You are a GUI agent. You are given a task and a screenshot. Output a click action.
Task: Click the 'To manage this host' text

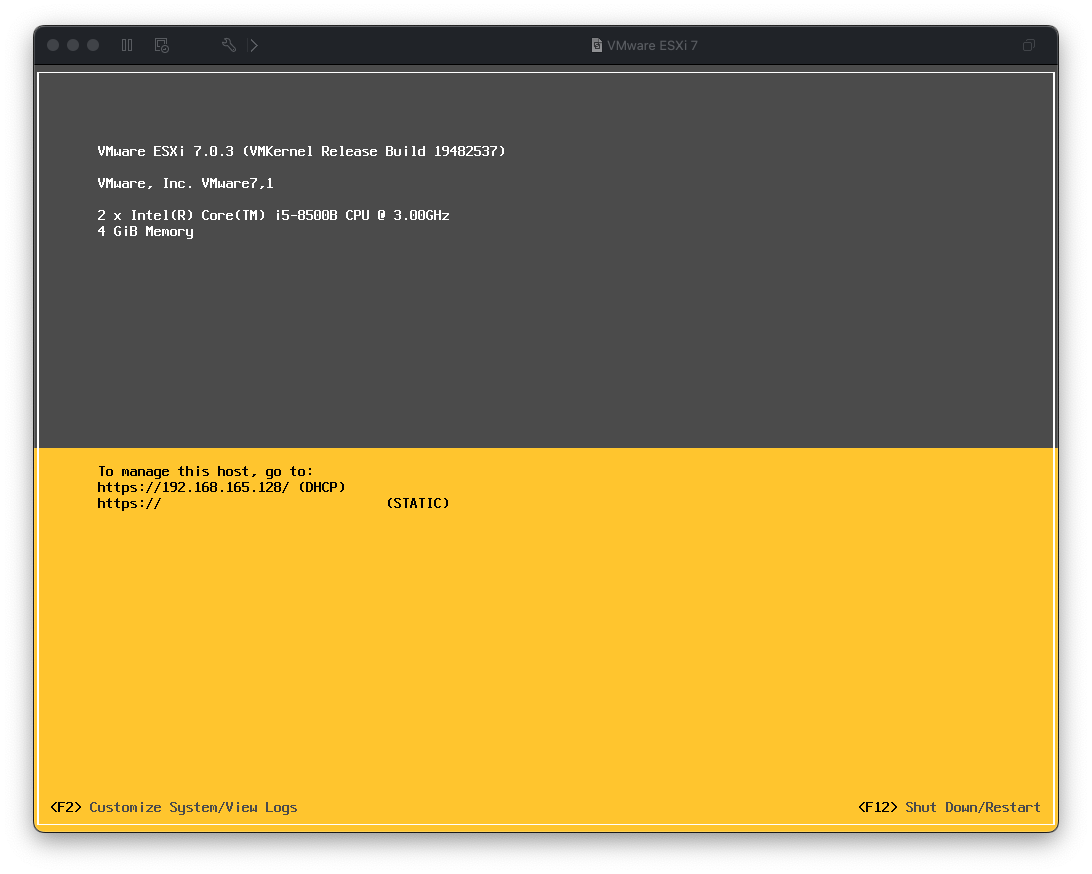point(205,471)
